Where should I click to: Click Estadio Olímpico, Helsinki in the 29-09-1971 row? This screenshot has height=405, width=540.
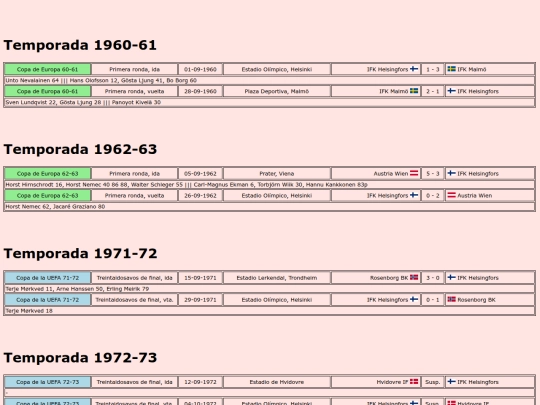(x=277, y=300)
